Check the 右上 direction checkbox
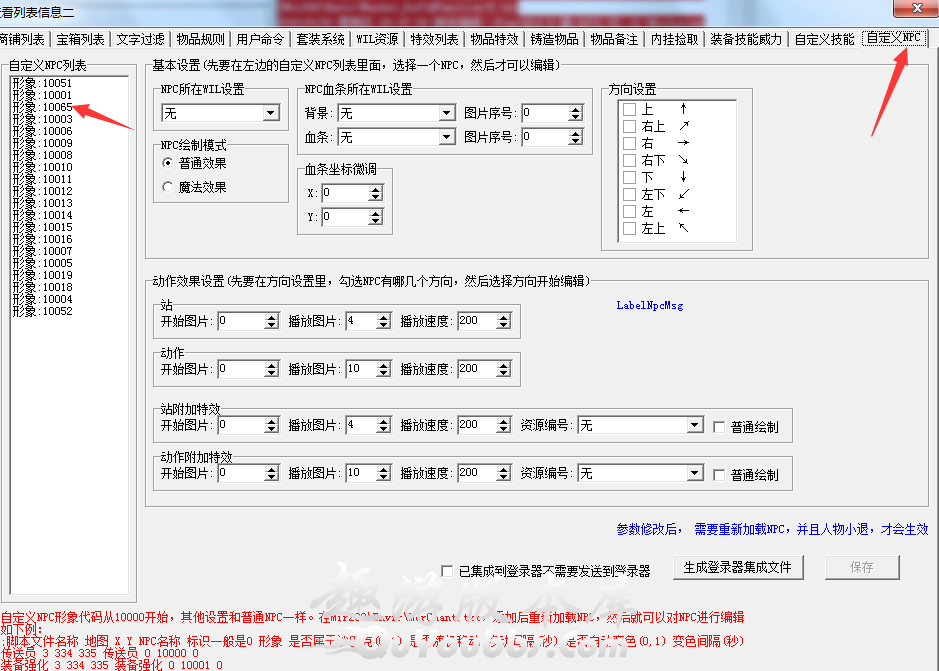939x671 pixels. [x=629, y=127]
